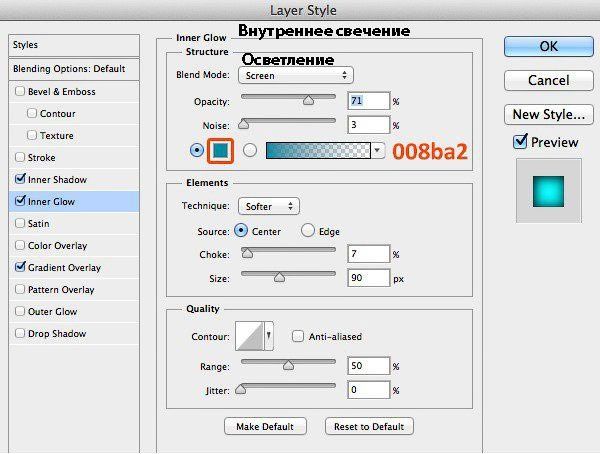Click the Noise slider handle
The image size is (600, 454).
[x=243, y=124]
